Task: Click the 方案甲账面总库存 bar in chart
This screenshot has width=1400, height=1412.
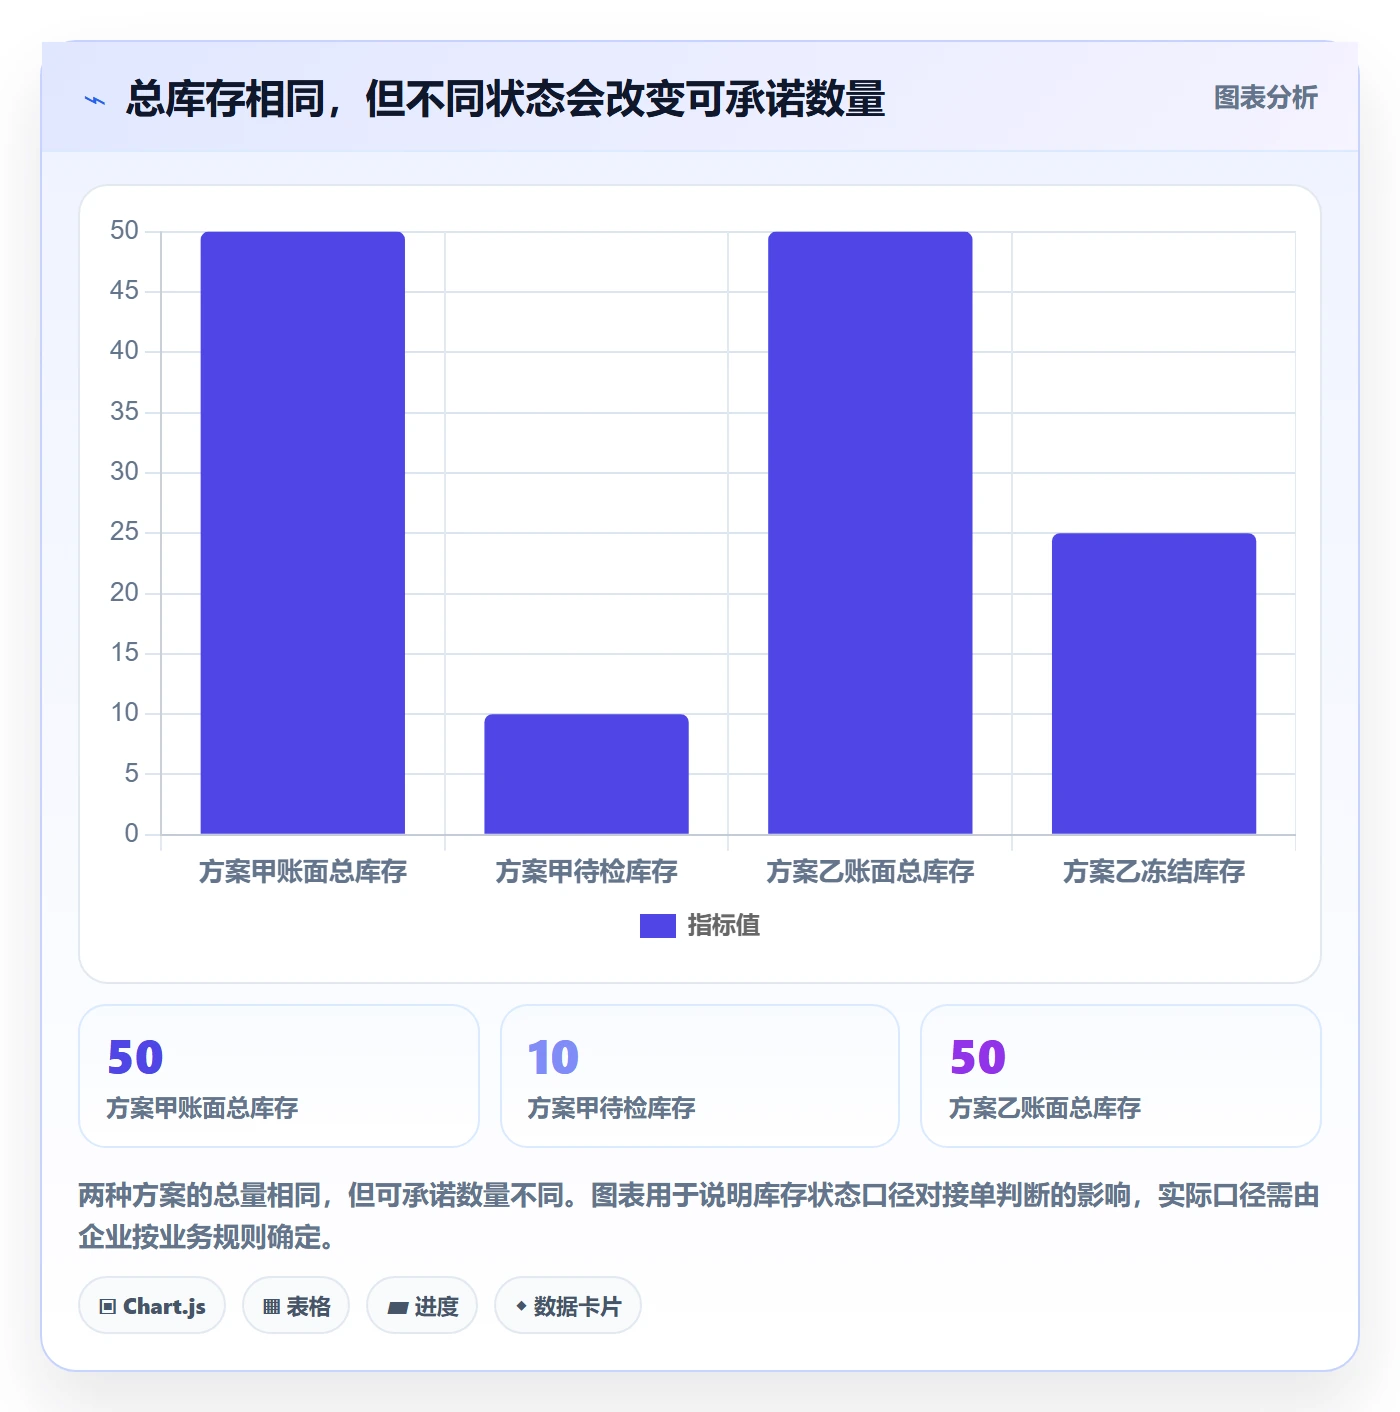Action: coord(303,532)
